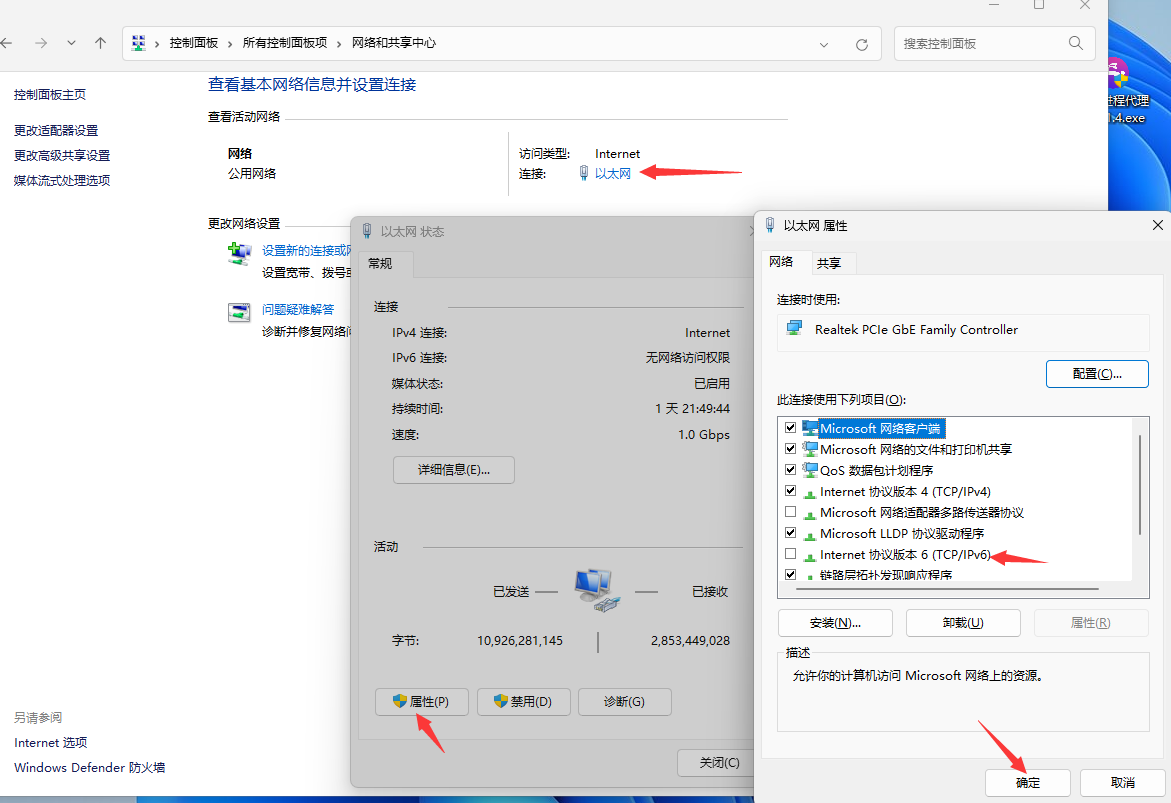Click the new connection setup icon
1171x803 pixels.
coord(240,254)
